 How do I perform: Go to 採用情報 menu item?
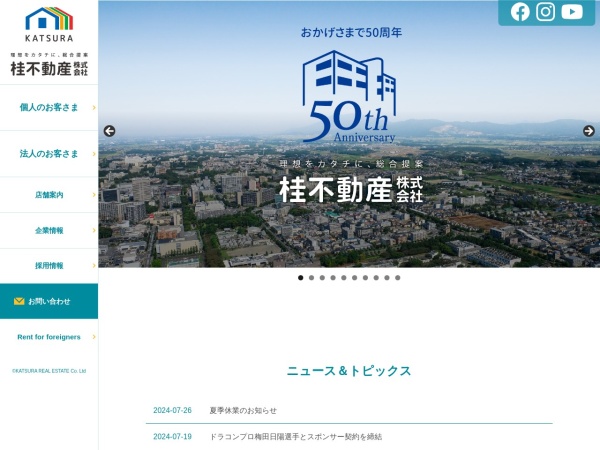[49, 266]
